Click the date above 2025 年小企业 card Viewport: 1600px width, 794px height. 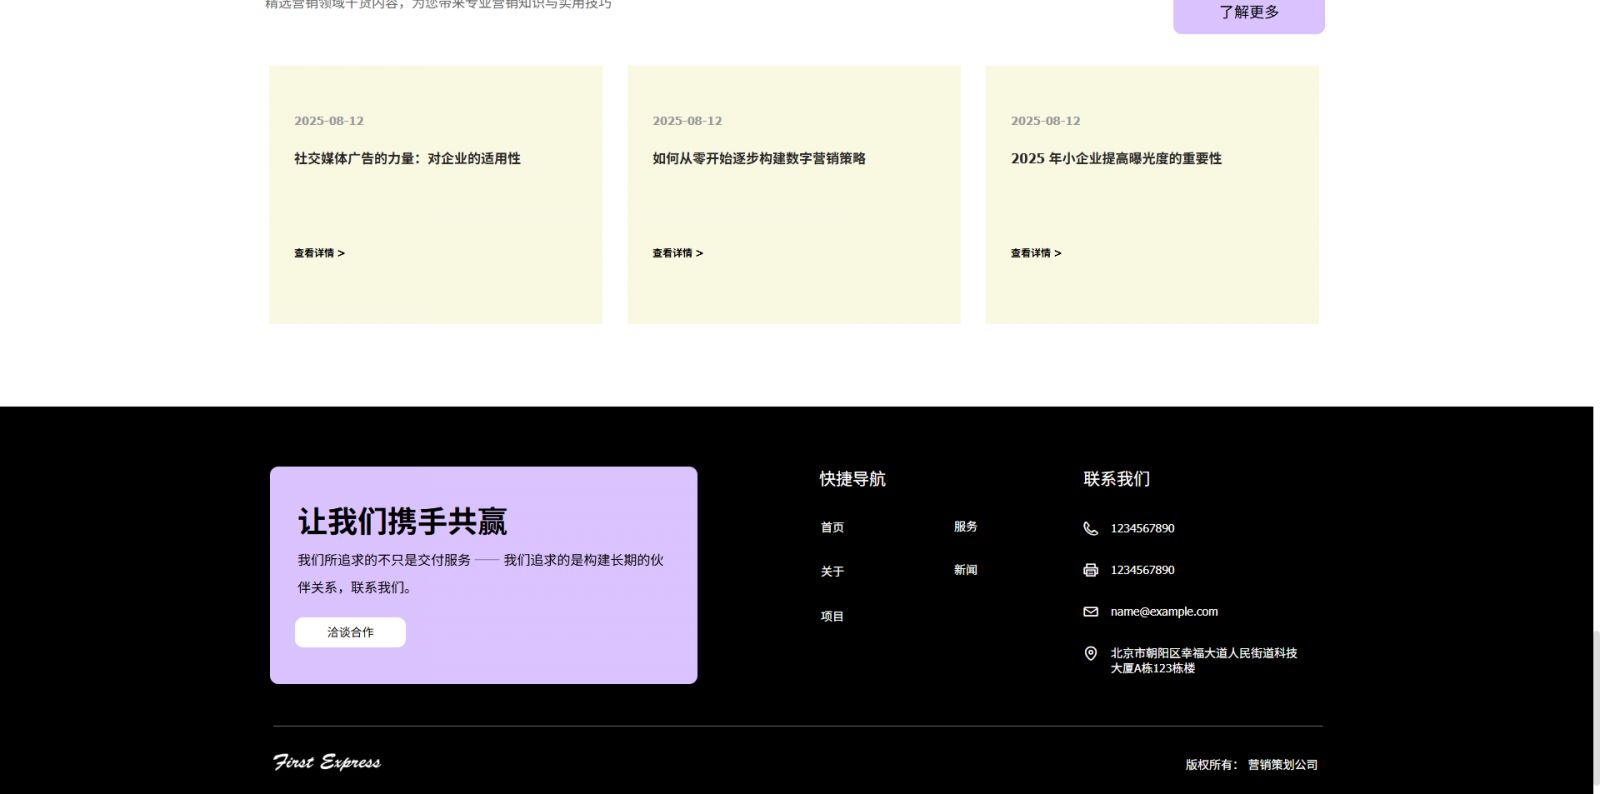tap(1045, 121)
